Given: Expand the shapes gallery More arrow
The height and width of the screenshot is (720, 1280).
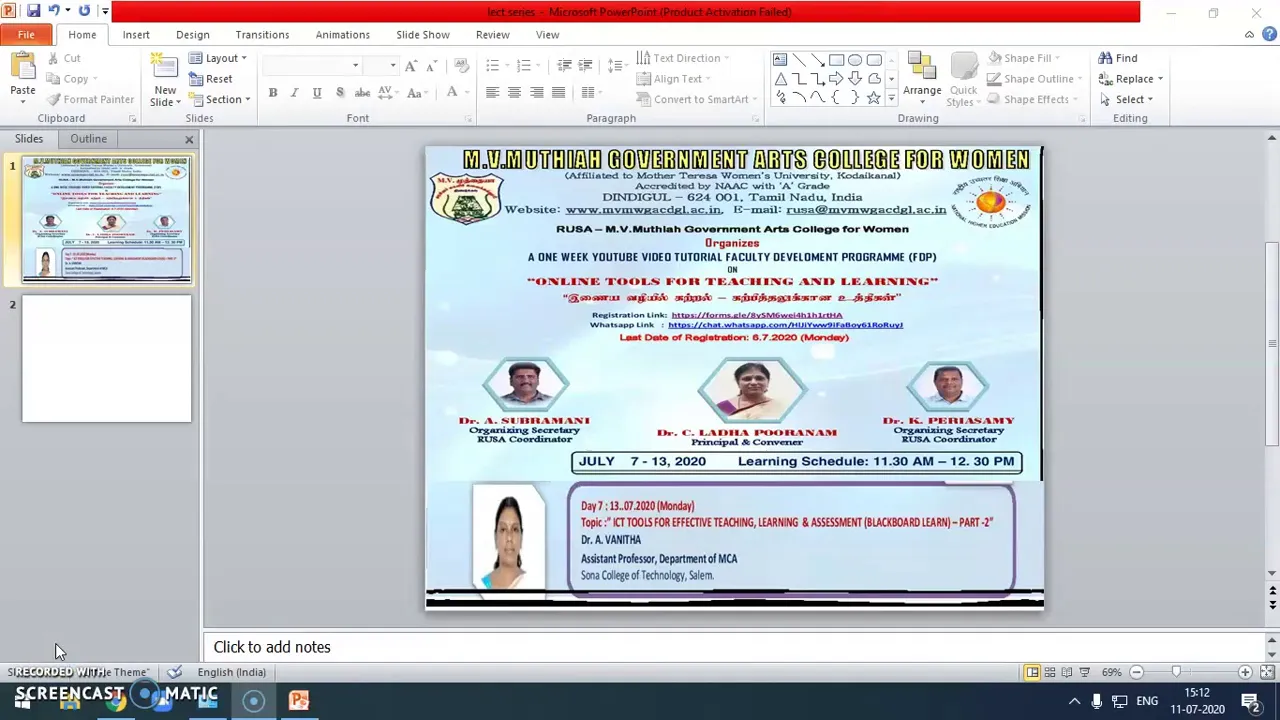Looking at the screenshot, I should click(891, 98).
